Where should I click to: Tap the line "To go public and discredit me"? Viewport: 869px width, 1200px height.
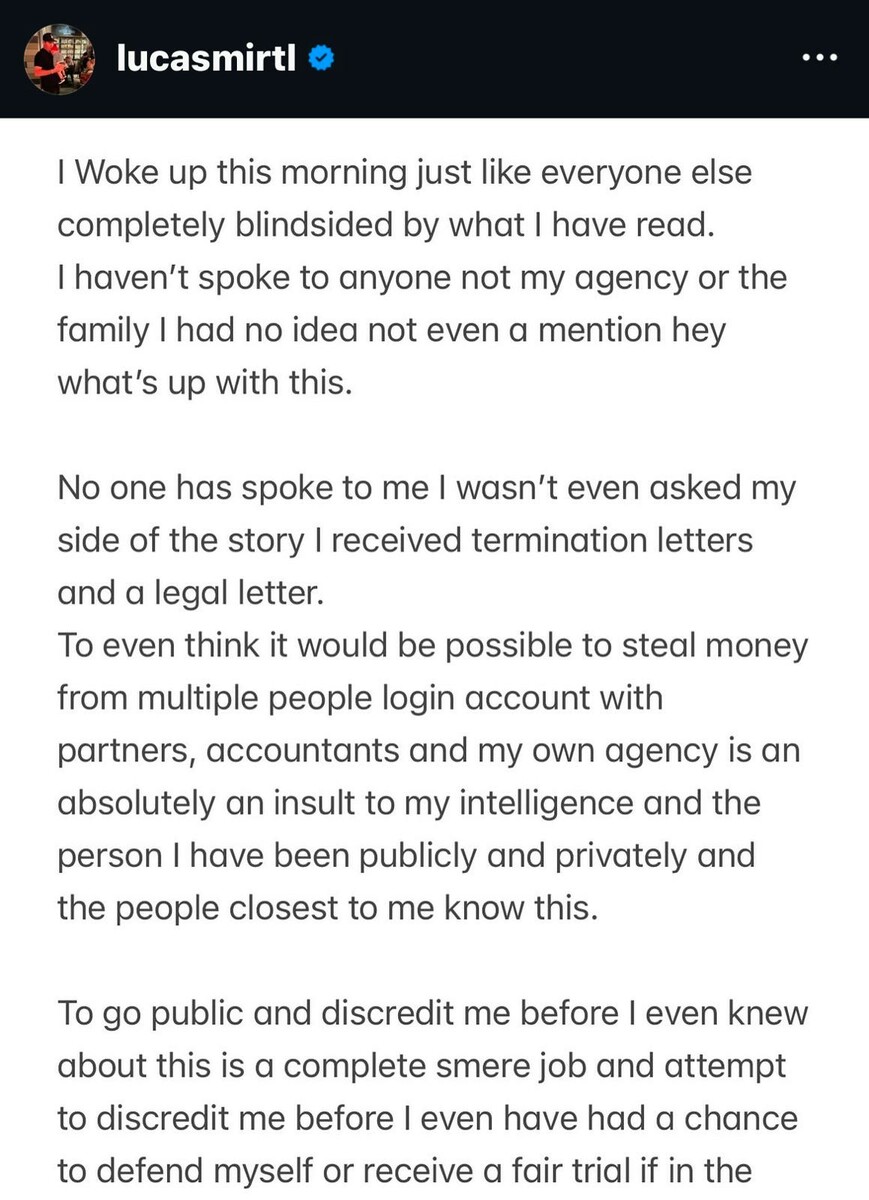click(x=432, y=1013)
